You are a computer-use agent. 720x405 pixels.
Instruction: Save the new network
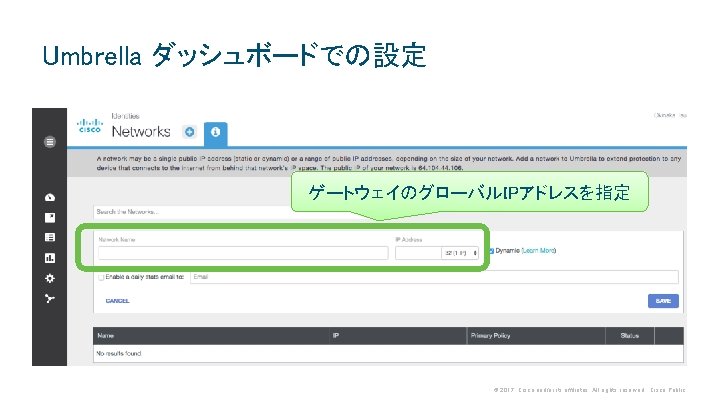coord(663,301)
